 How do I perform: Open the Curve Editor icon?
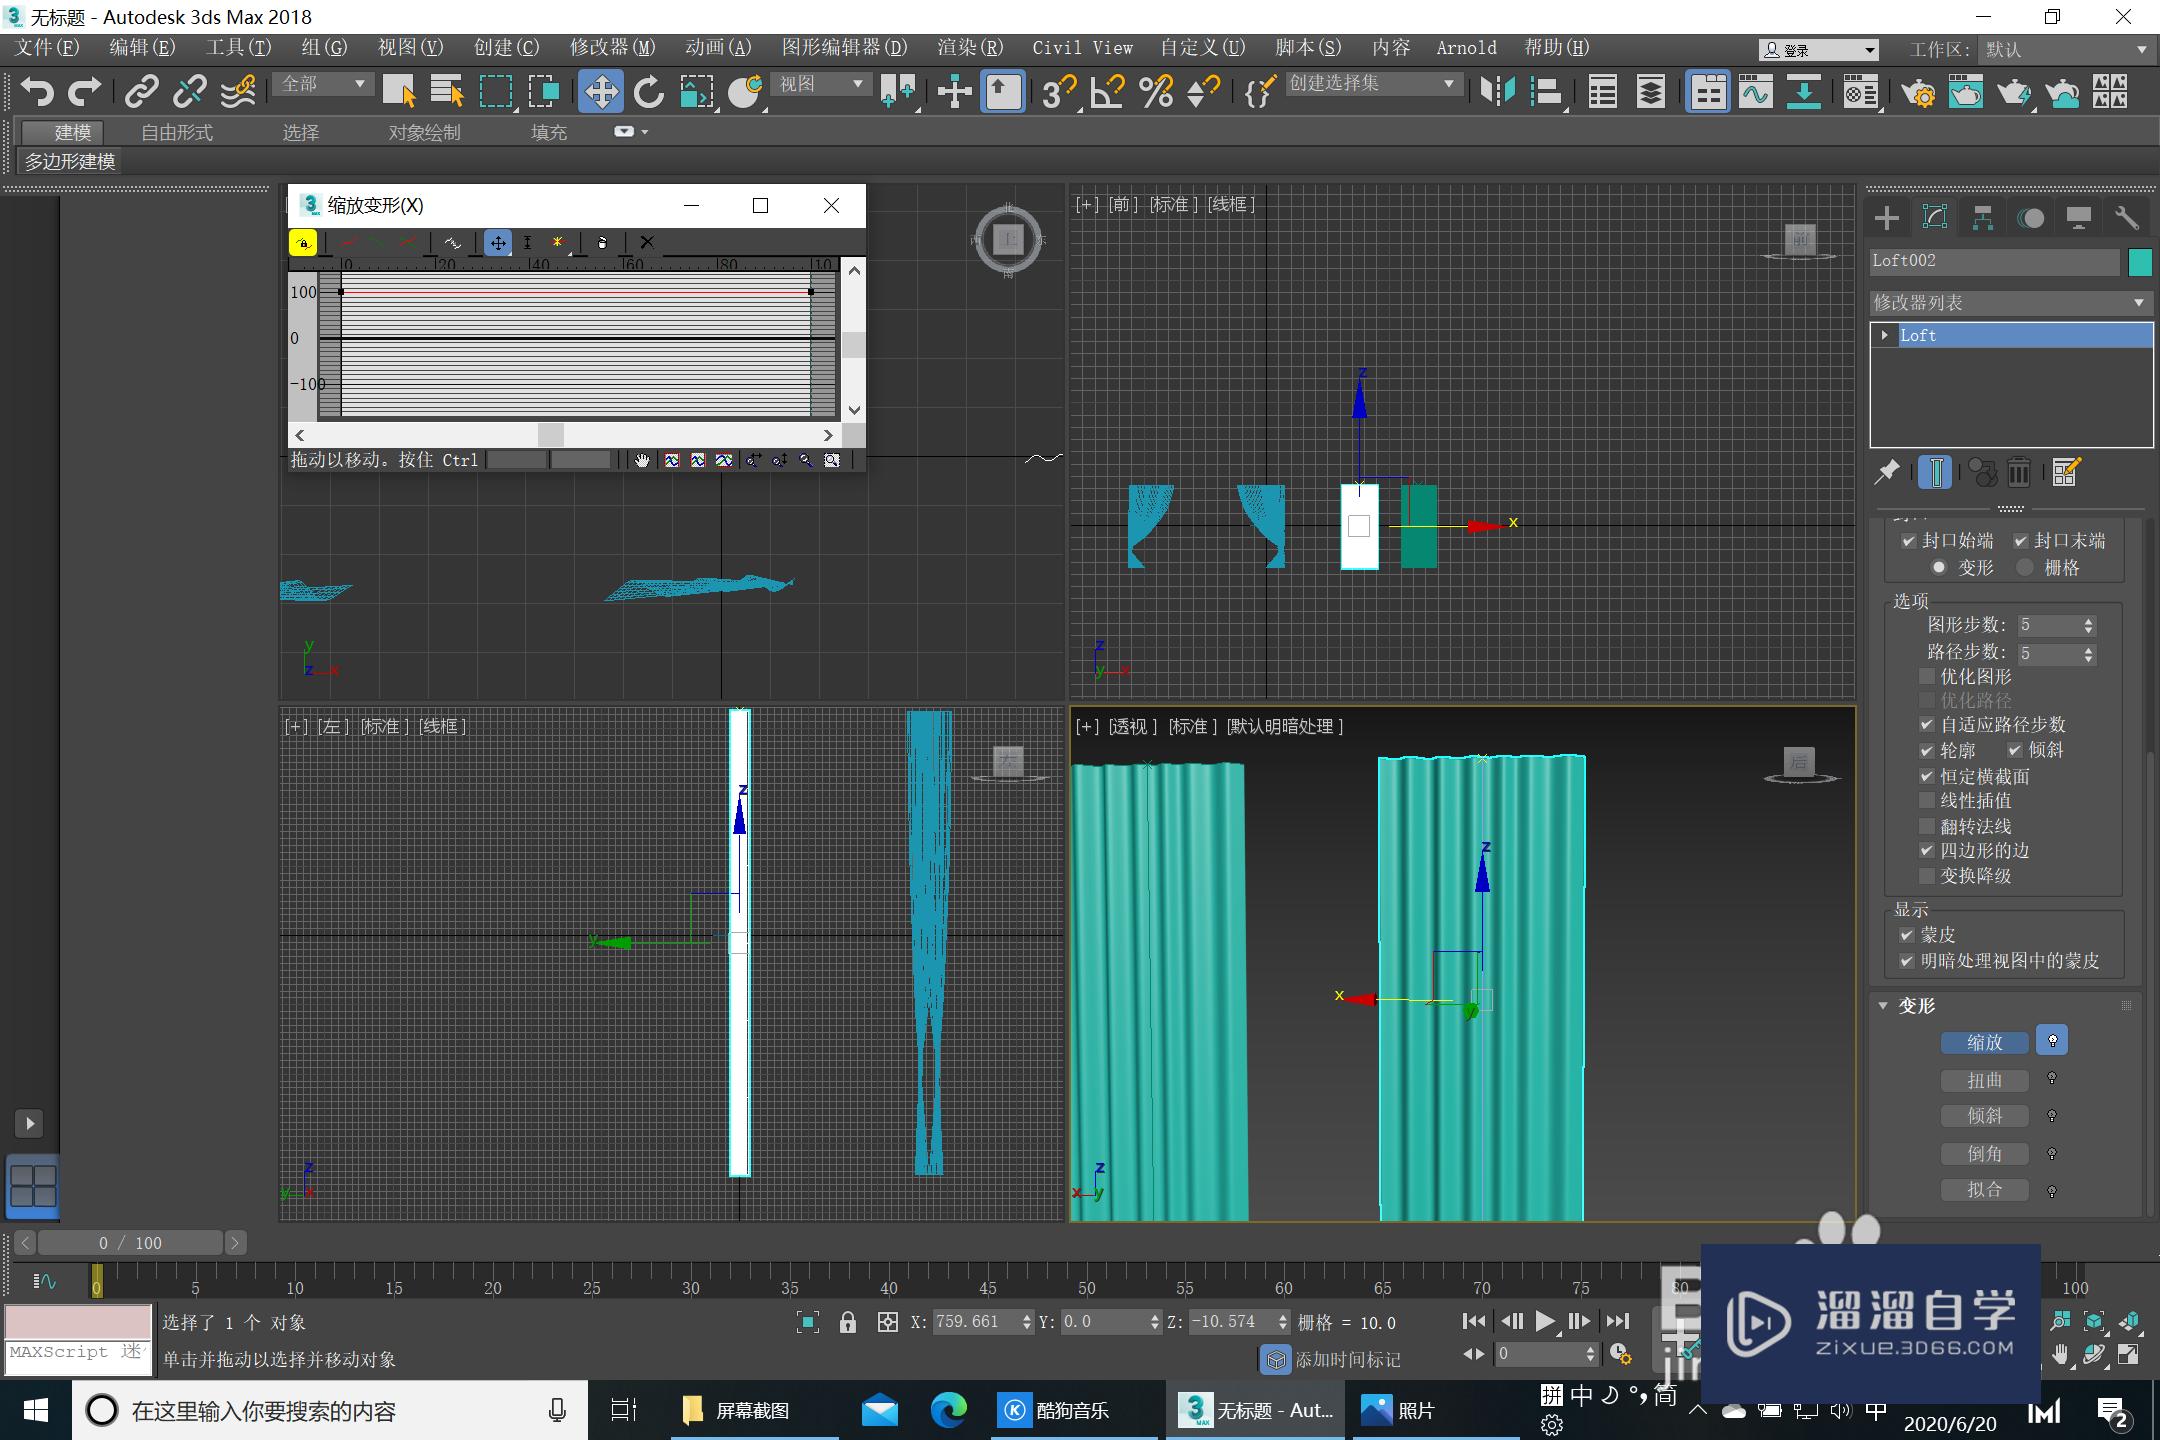click(x=1755, y=92)
